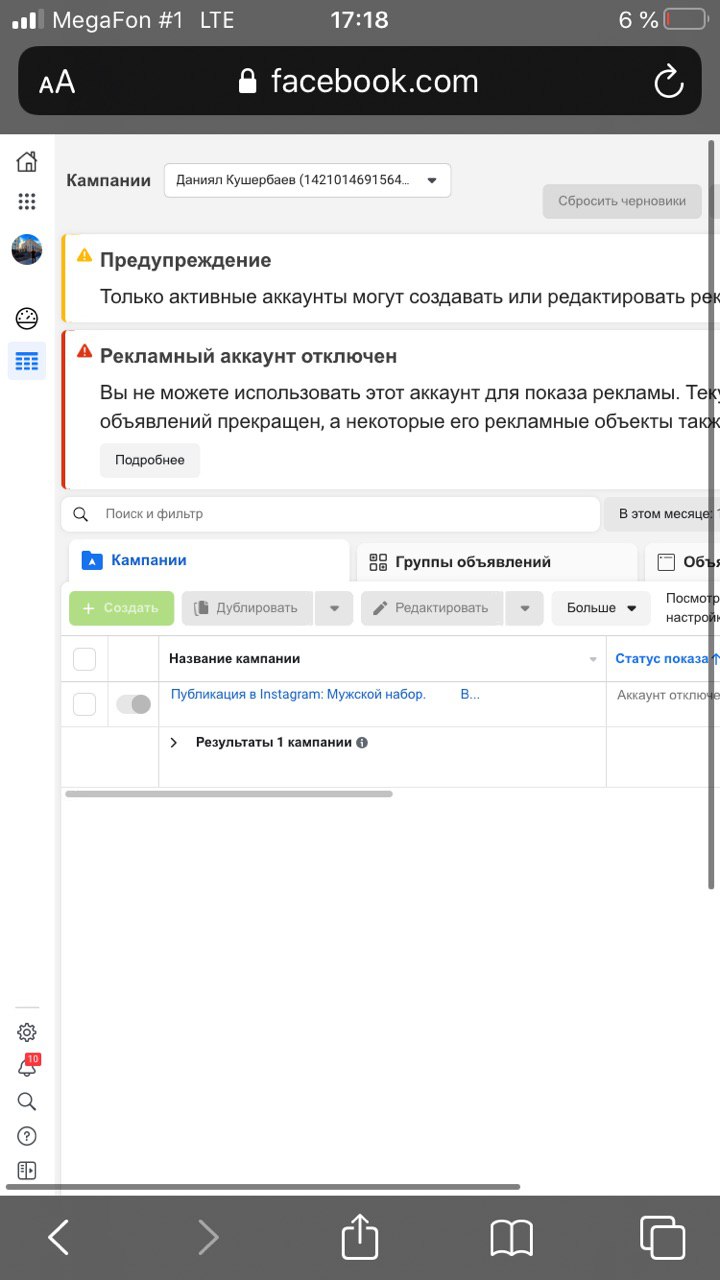Open the account overview gauge icon
This screenshot has height=1280, width=720.
point(27,319)
